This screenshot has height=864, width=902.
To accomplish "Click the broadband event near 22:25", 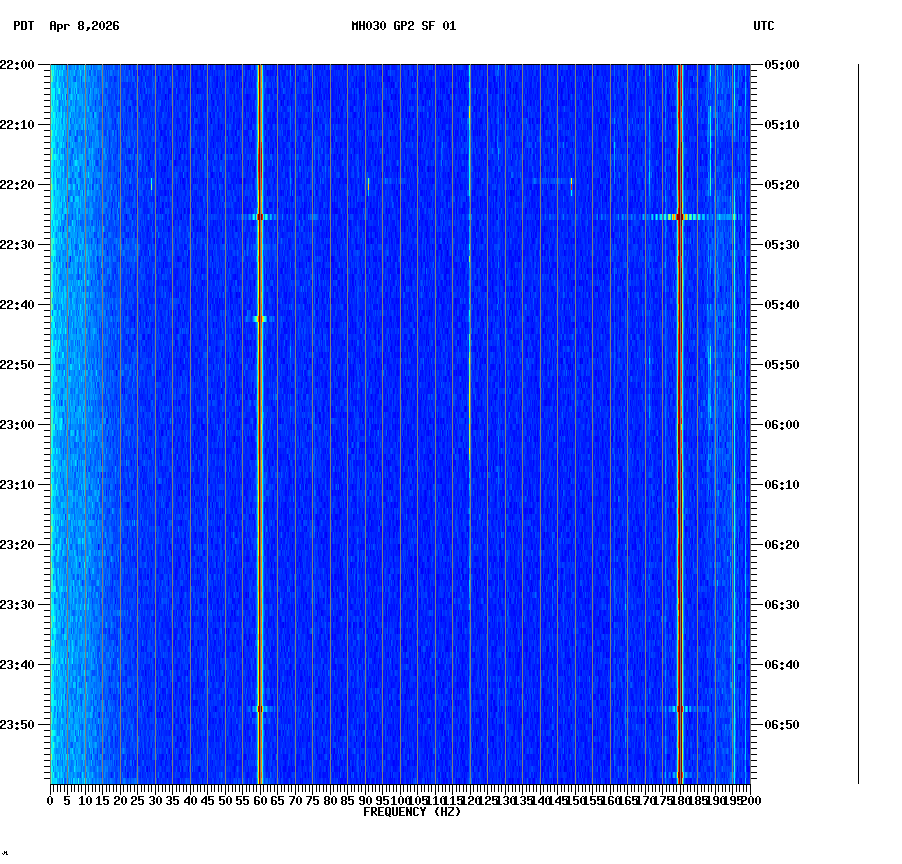I will 450,215.
